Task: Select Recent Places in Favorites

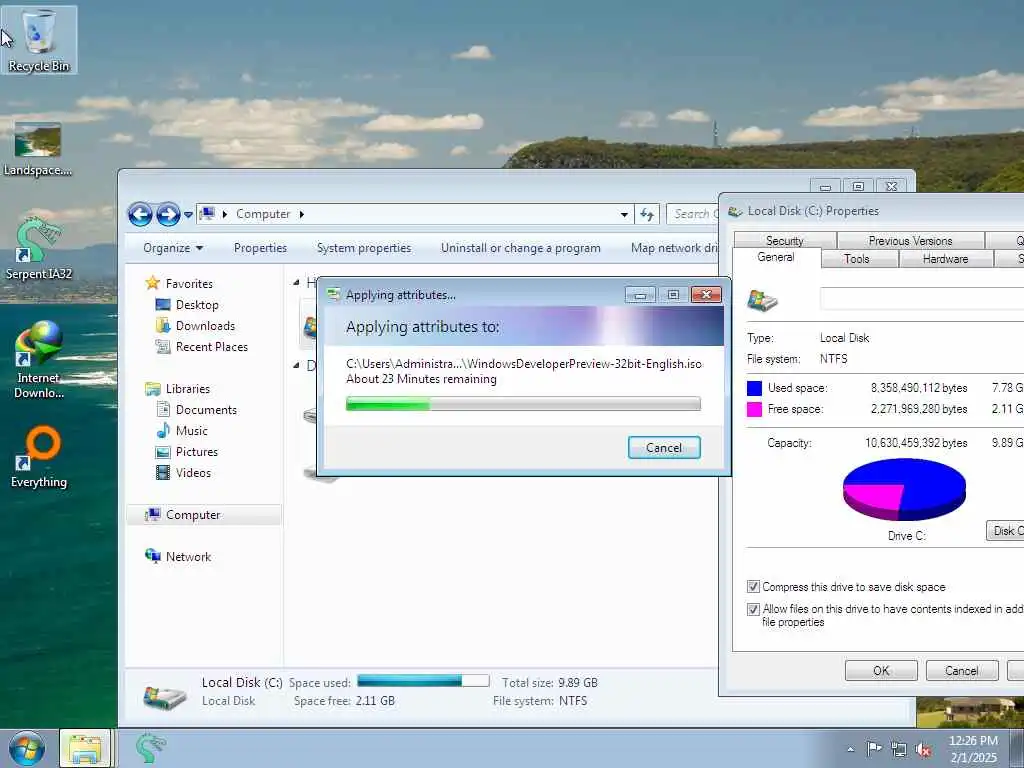Action: pyautogui.click(x=212, y=347)
